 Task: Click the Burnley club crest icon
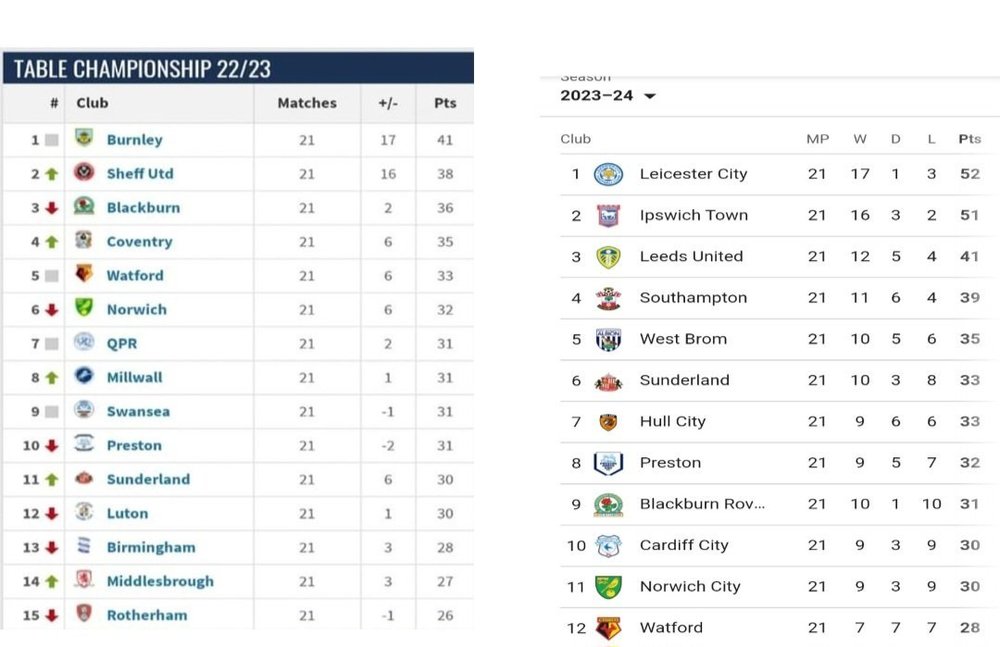click(84, 137)
